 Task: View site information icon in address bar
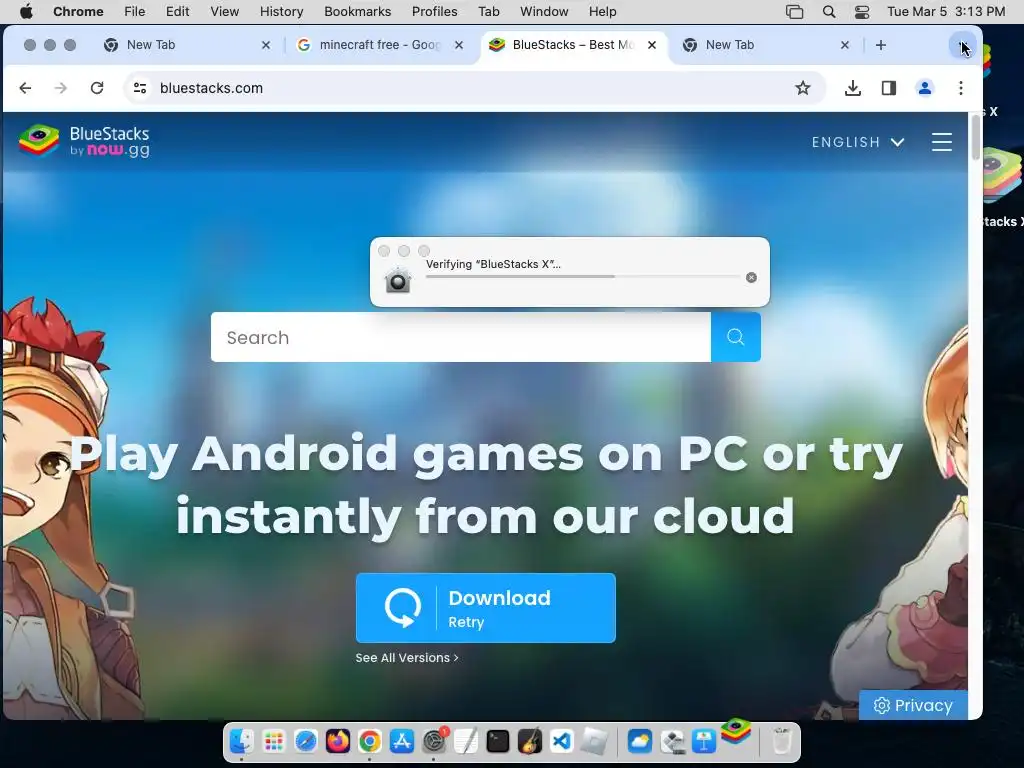click(x=140, y=88)
